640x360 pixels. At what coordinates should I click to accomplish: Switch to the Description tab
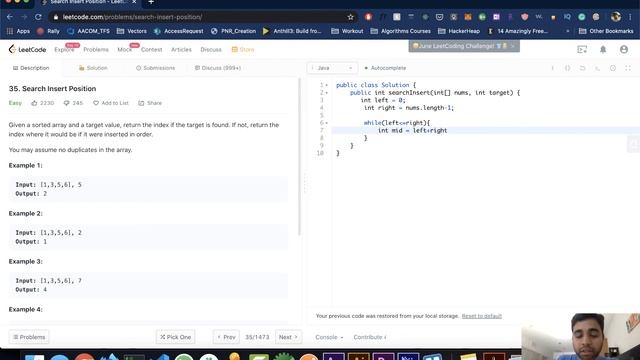pyautogui.click(x=31, y=68)
